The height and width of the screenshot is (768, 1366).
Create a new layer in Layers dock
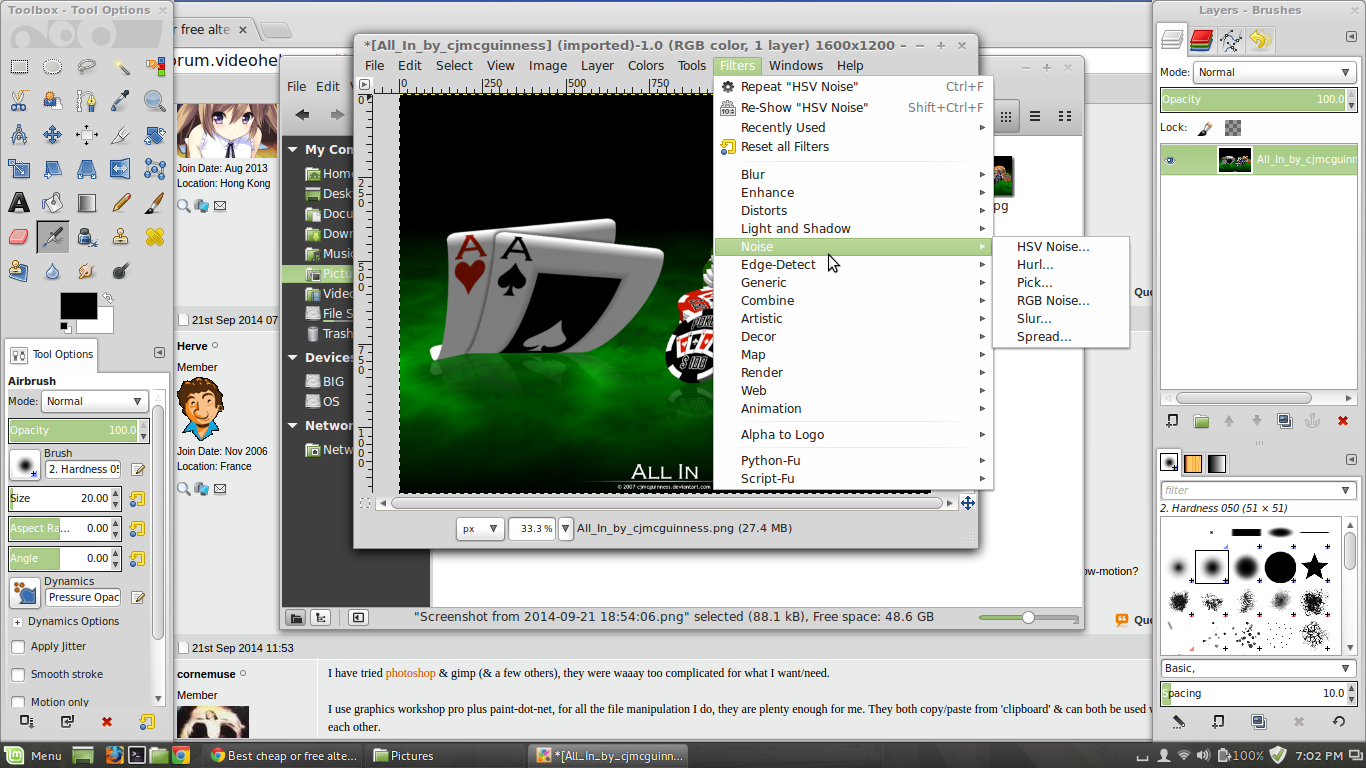(1173, 421)
